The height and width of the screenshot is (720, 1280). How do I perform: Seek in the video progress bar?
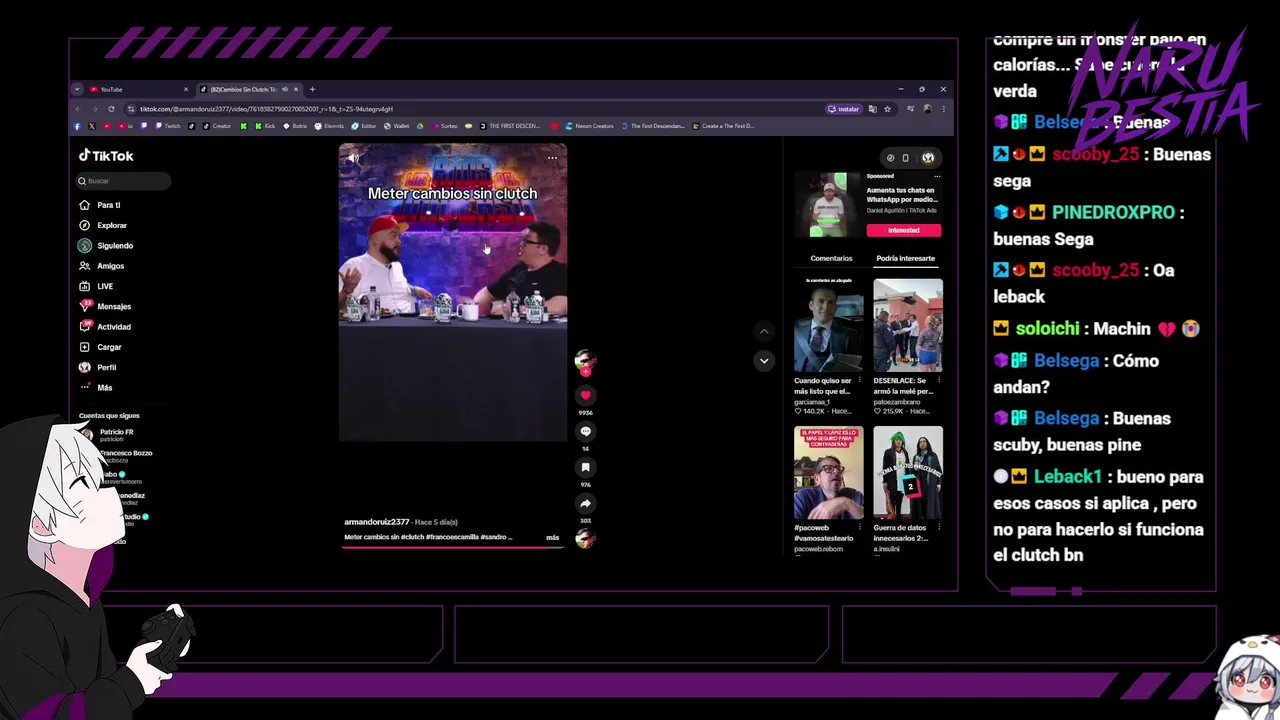click(x=452, y=547)
